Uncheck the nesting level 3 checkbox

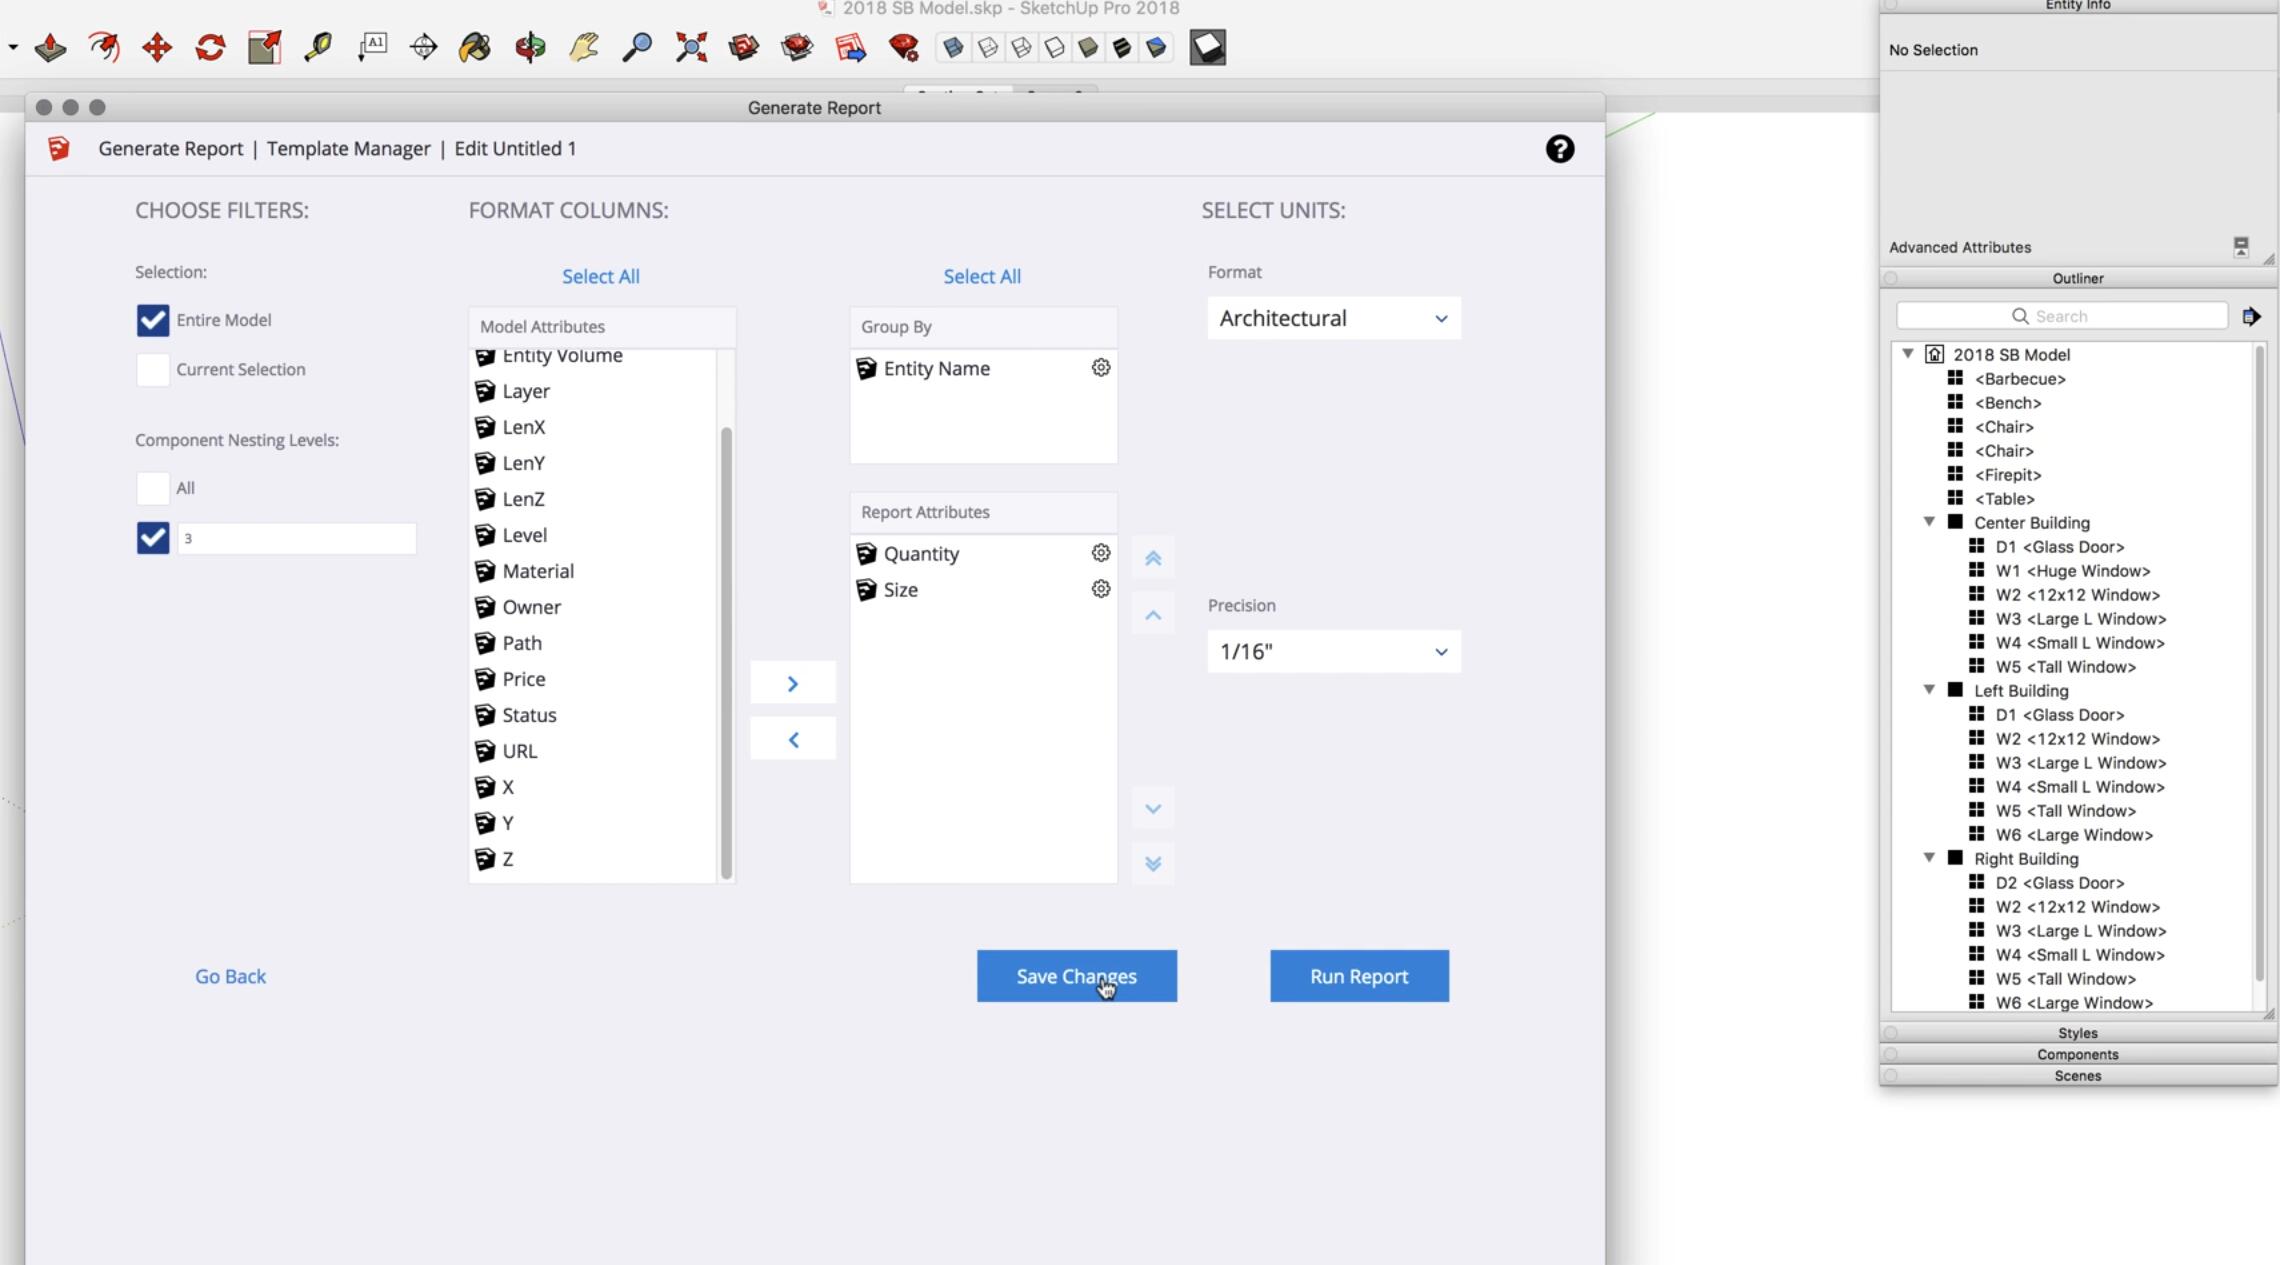pos(153,538)
